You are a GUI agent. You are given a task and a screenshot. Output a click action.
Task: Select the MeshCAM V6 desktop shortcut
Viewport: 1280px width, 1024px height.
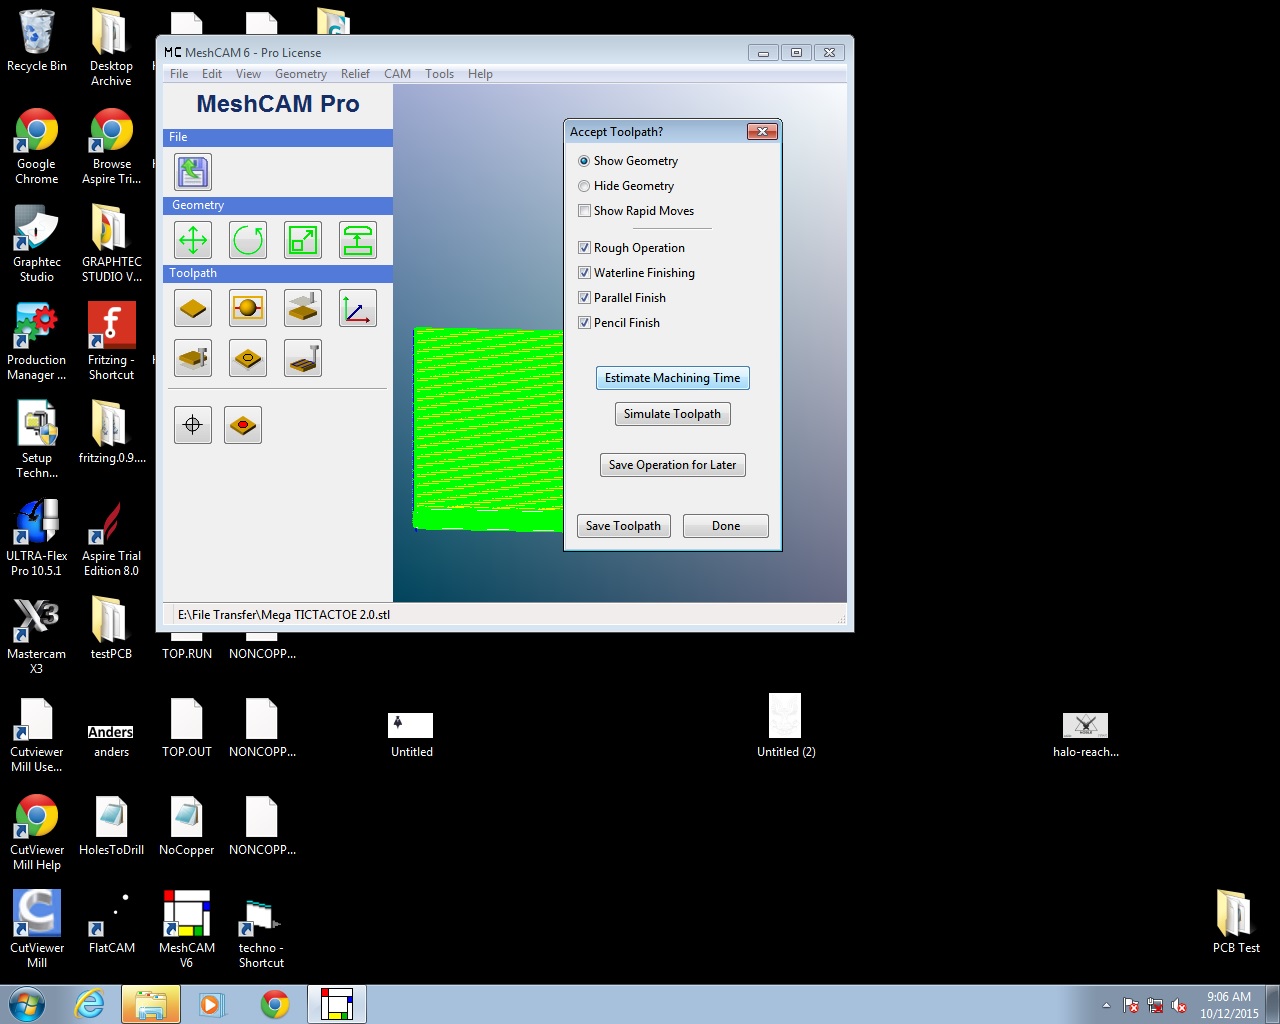(187, 930)
